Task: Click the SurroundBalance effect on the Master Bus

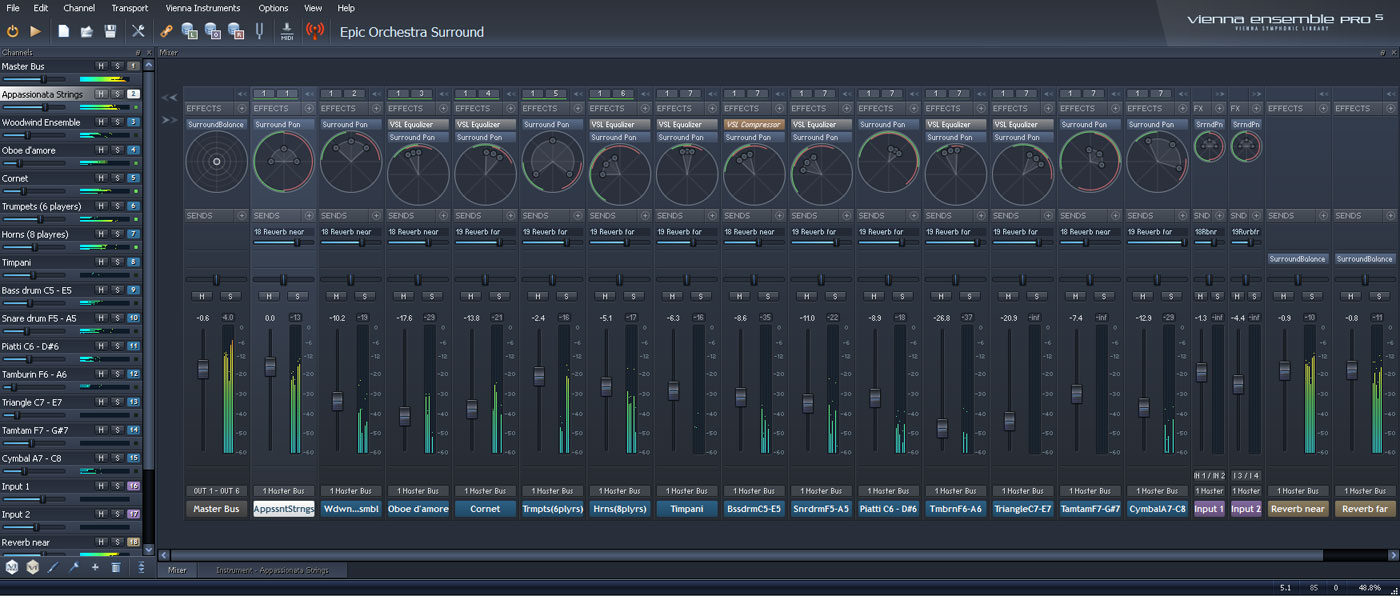Action: [216, 124]
